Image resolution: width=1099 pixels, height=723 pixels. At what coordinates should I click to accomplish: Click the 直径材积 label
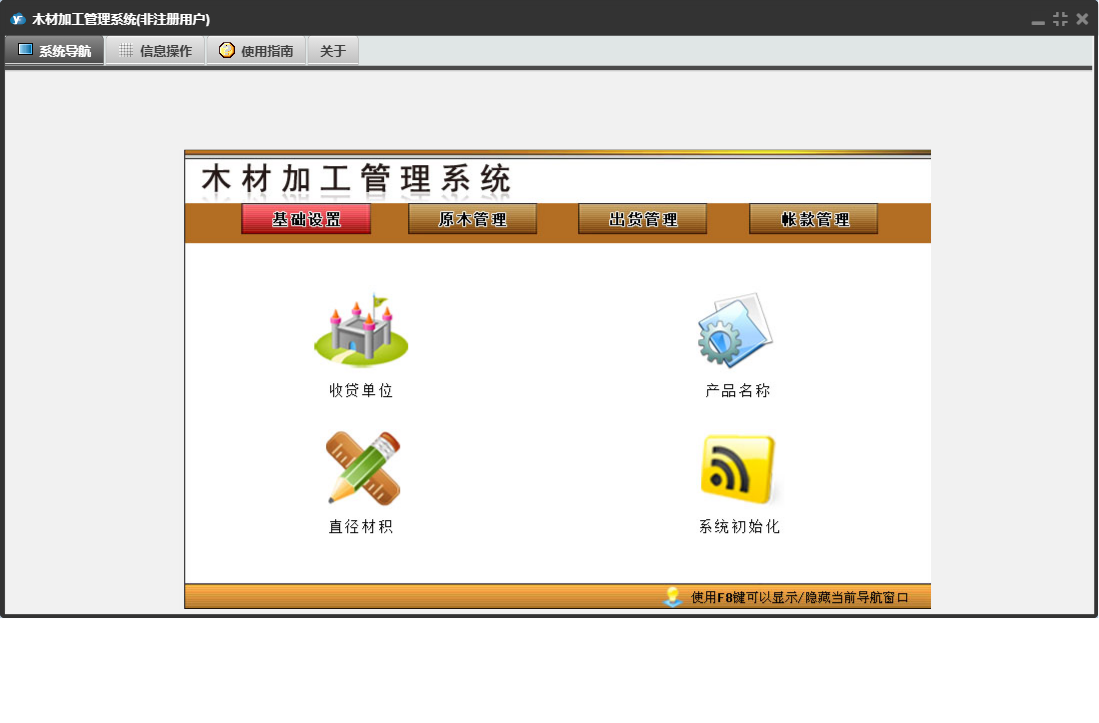pyautogui.click(x=361, y=526)
